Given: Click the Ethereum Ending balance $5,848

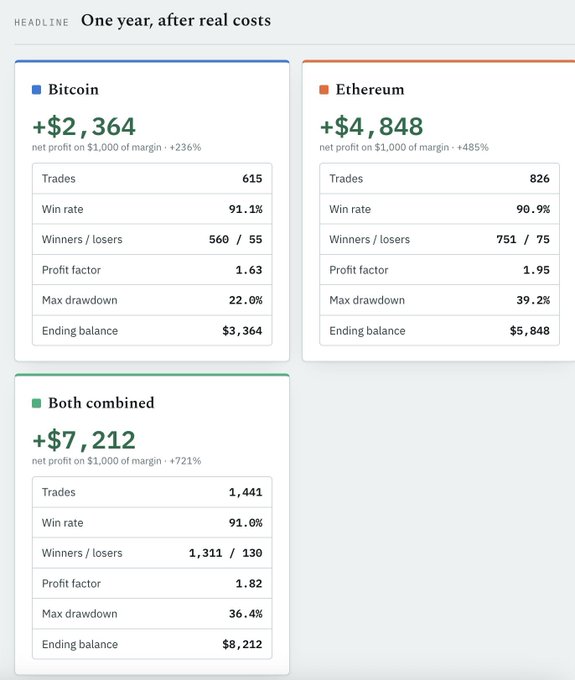Looking at the screenshot, I should [530, 331].
